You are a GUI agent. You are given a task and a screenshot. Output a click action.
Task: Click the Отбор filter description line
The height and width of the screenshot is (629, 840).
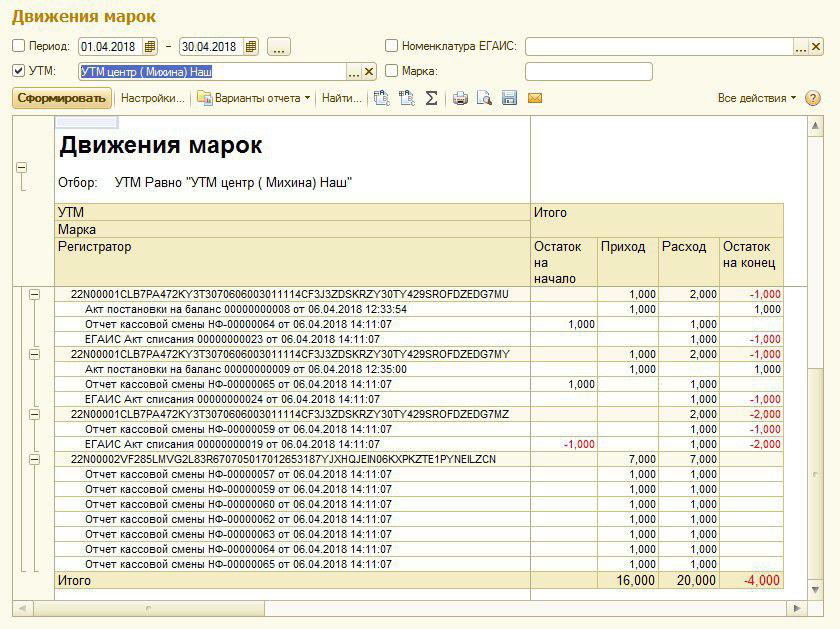point(205,182)
